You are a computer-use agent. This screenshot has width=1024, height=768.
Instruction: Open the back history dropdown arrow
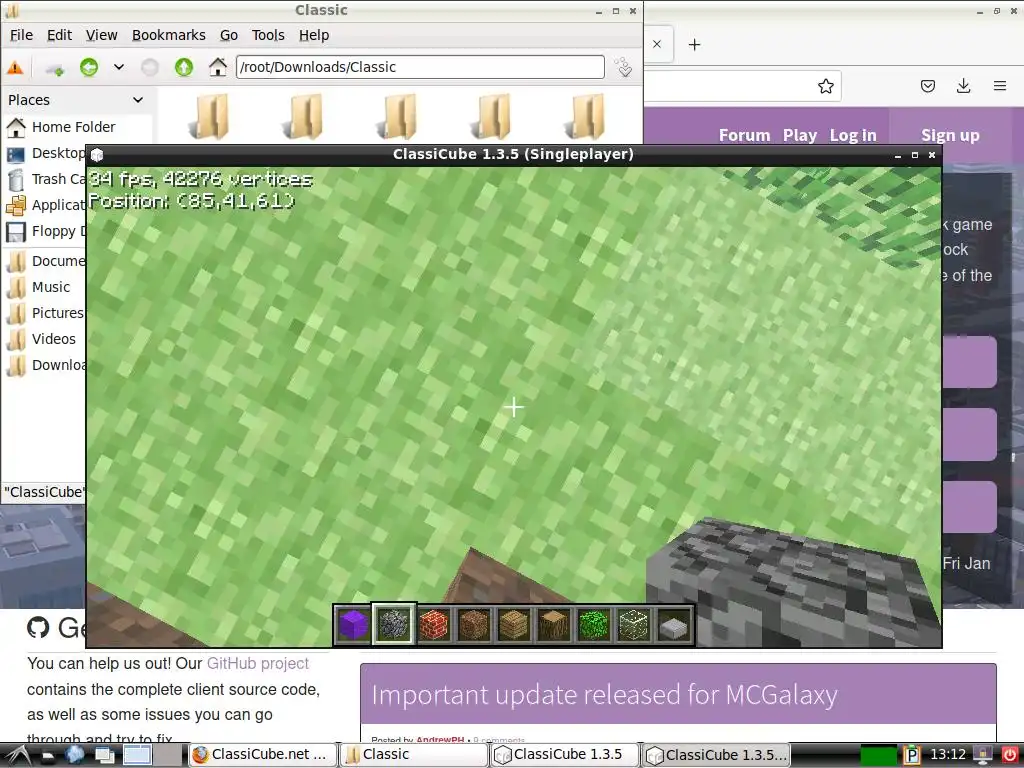point(119,67)
